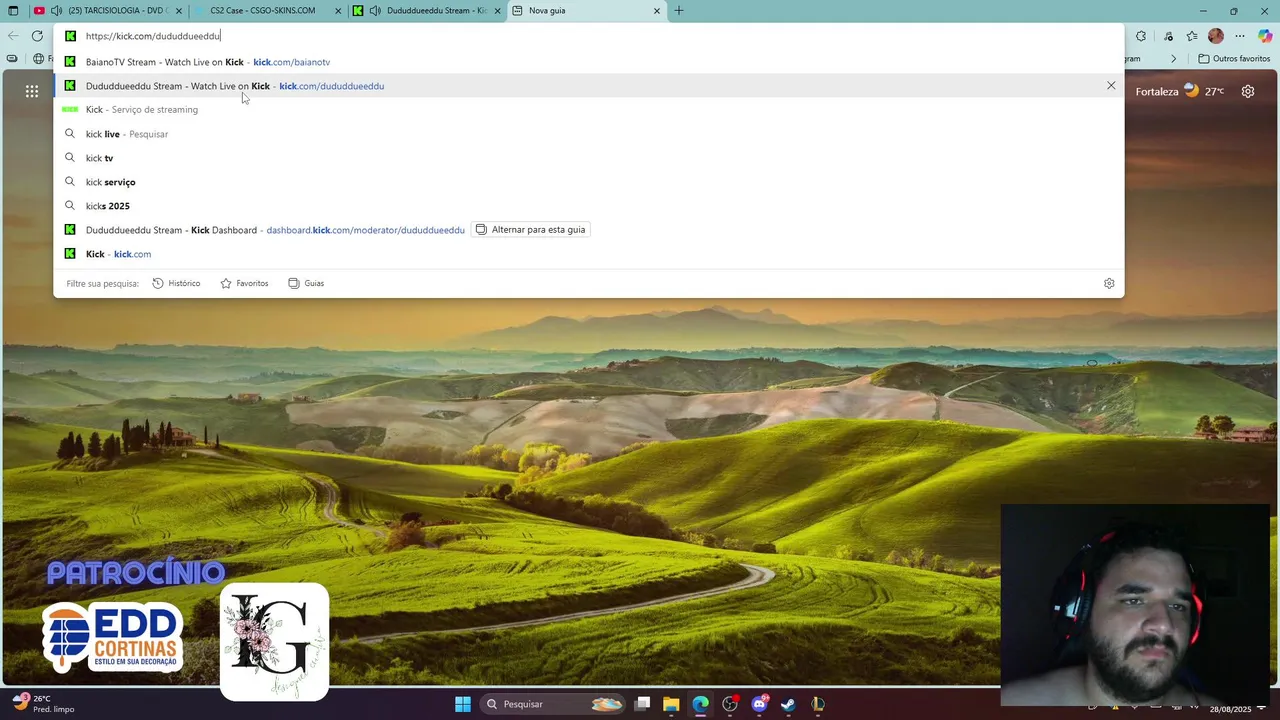Filter suggestions by Guias
The width and height of the screenshot is (1280, 720).
(x=306, y=283)
